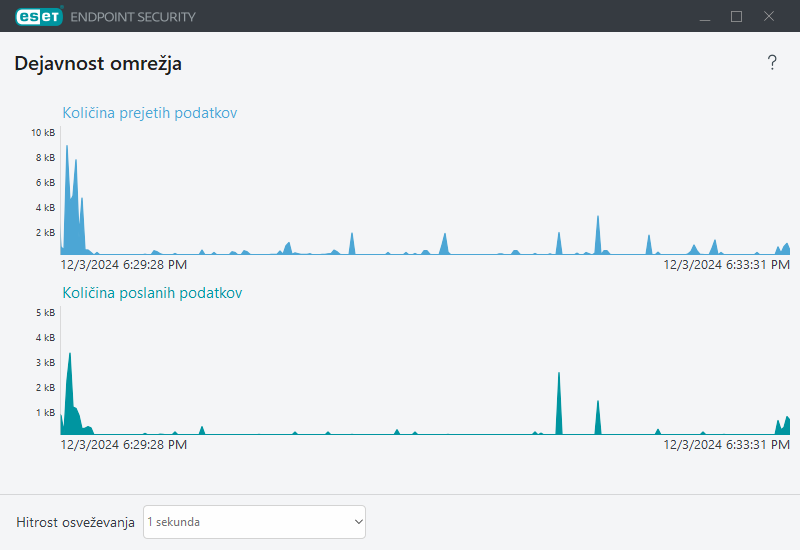Click the refresh rate dropdown chevron arrow
The height and width of the screenshot is (550, 800).
click(358, 522)
